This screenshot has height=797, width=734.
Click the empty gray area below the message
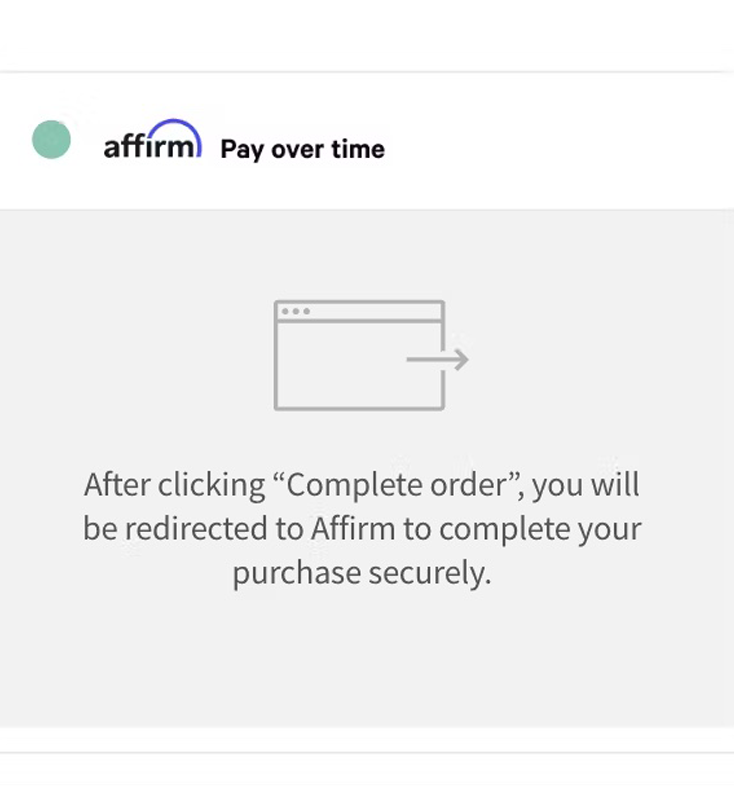367,661
